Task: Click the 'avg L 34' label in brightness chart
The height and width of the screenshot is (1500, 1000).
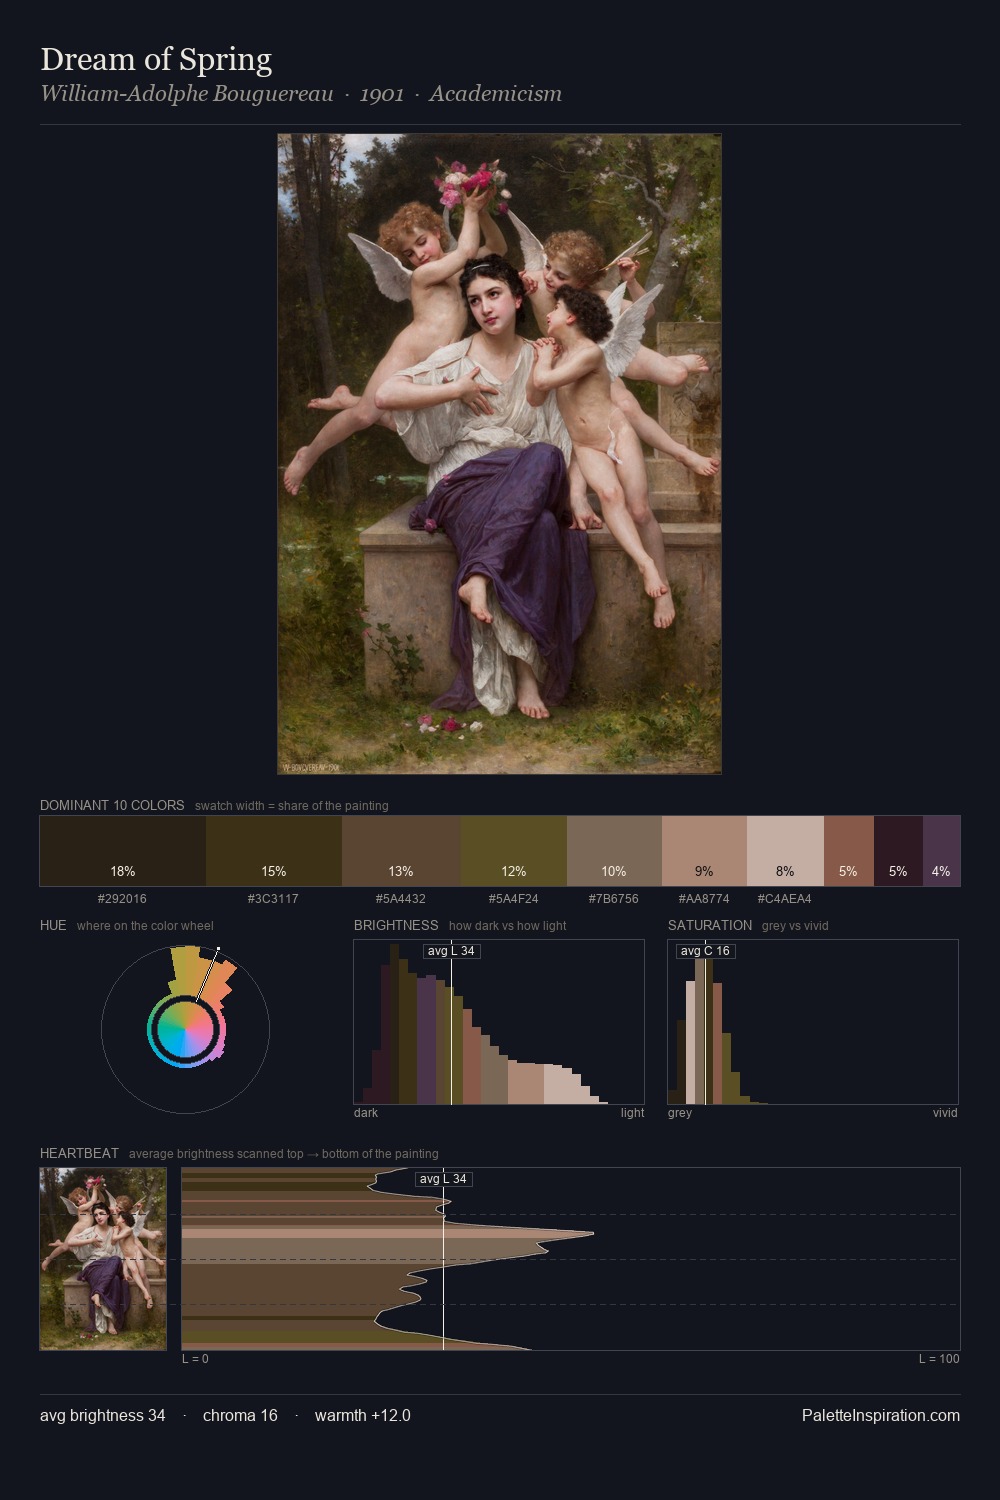Action: coord(451,951)
